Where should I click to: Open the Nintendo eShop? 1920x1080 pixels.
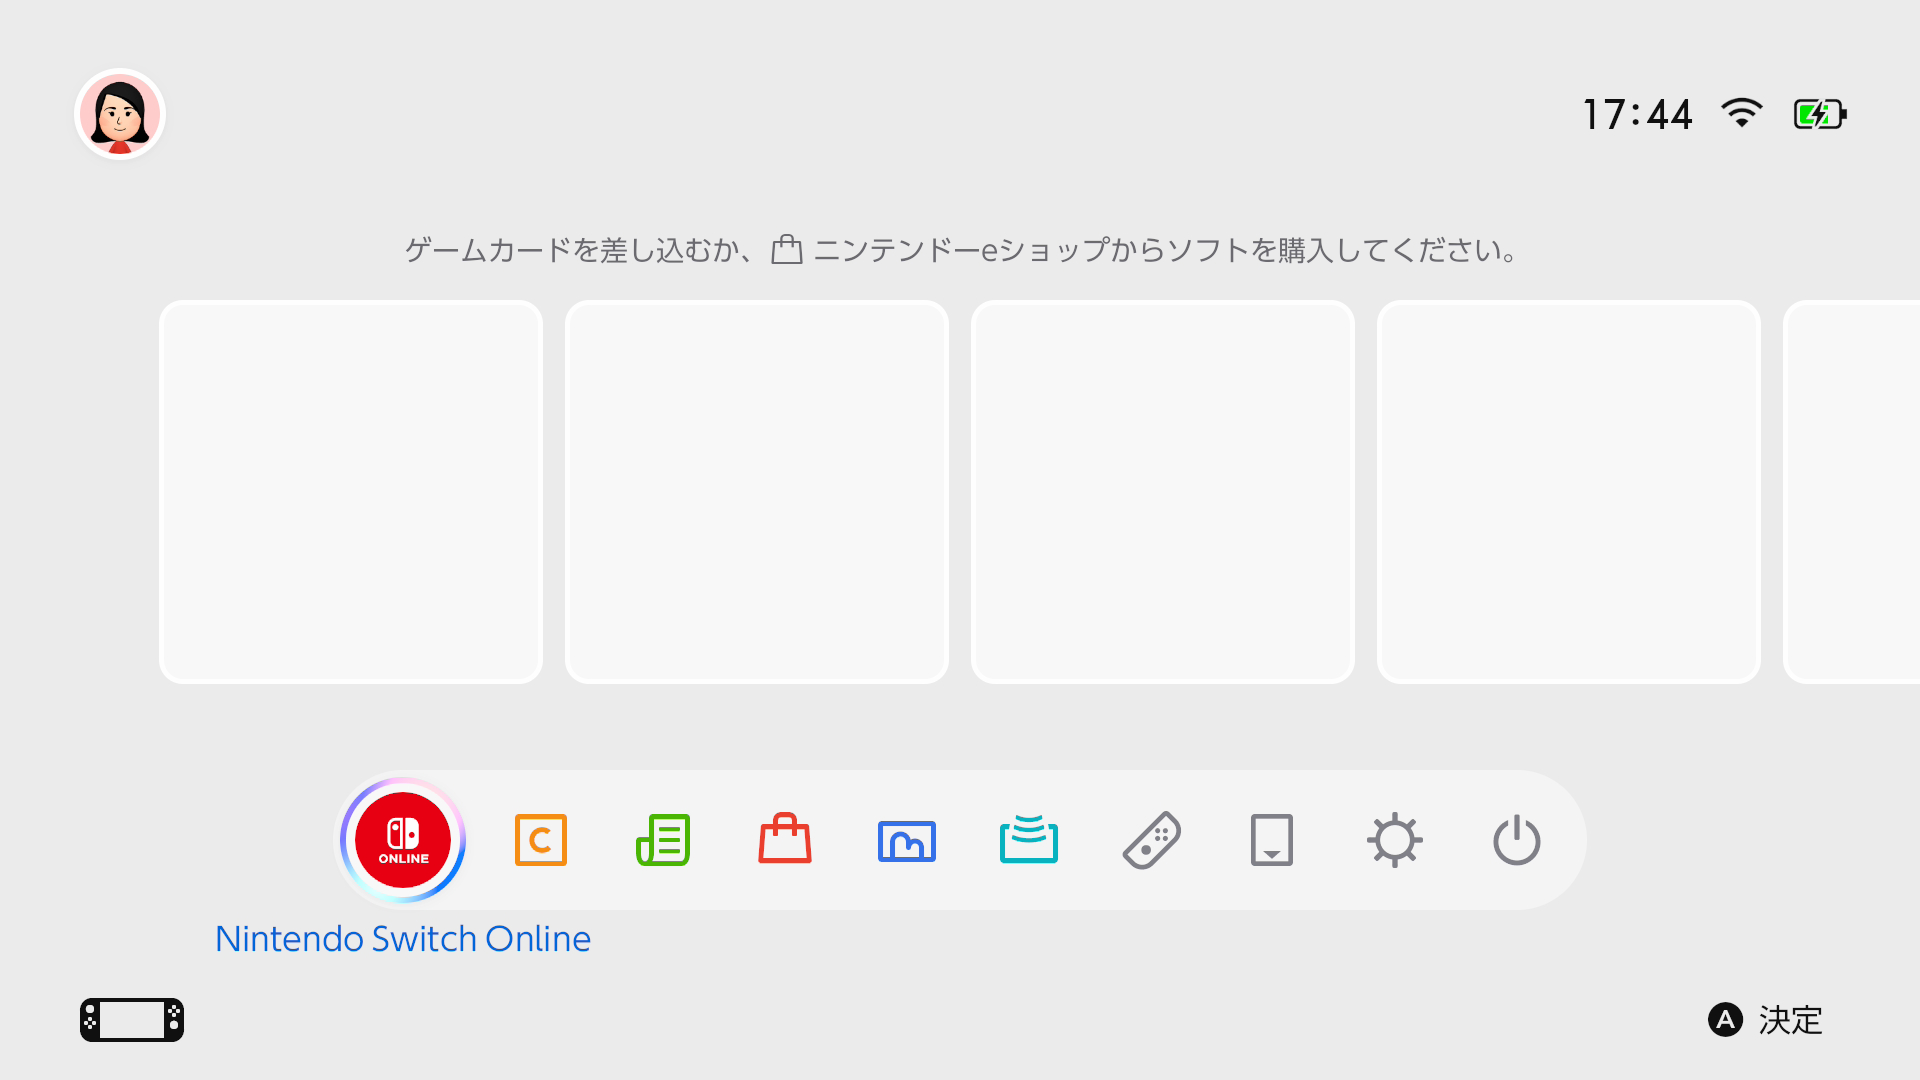pyautogui.click(x=784, y=840)
